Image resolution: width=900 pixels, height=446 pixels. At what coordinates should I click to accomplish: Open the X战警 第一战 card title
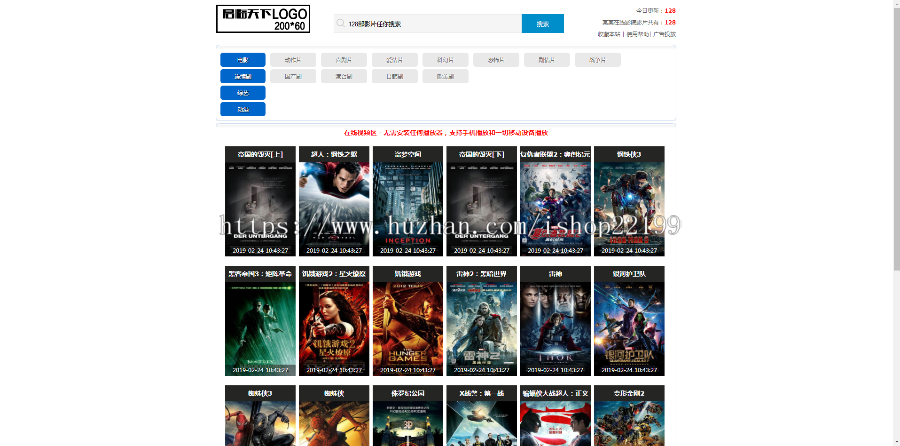[x=482, y=393]
